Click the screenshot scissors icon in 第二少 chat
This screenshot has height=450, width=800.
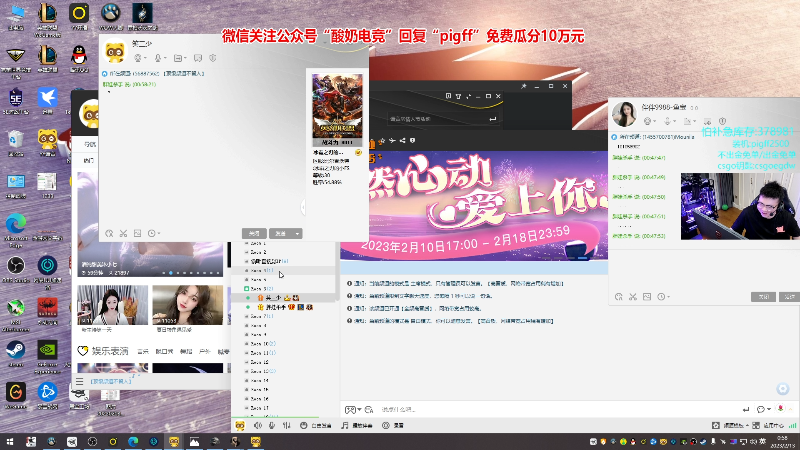[123, 233]
